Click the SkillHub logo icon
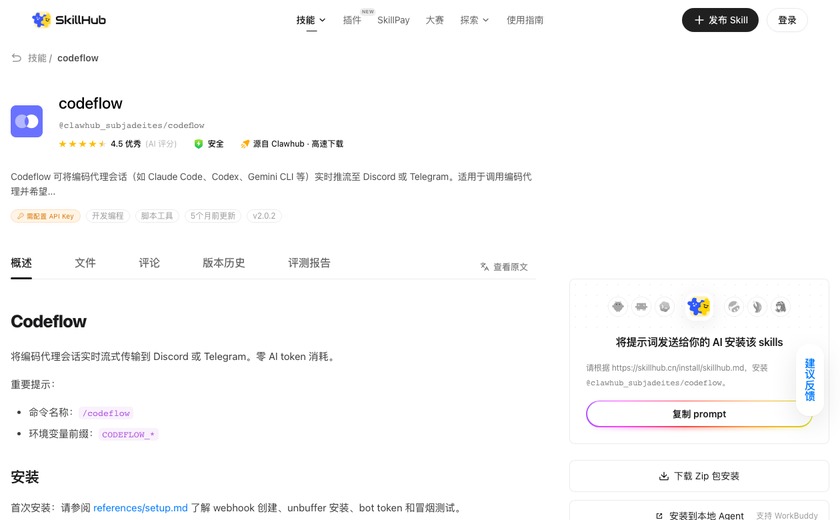This screenshot has height=520, width=840. coord(41,20)
